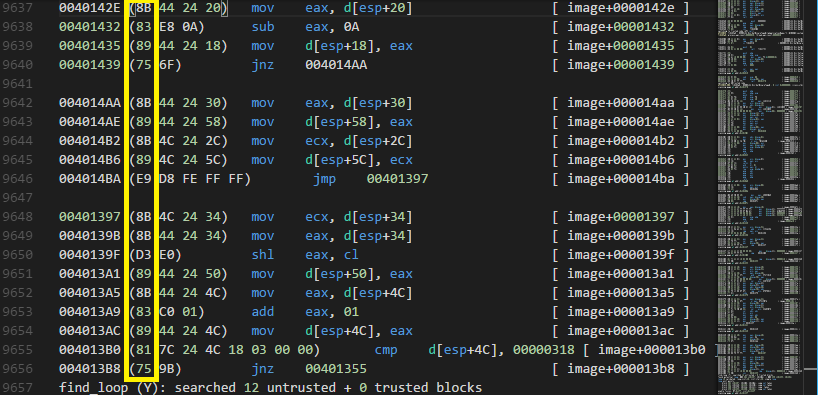Click line number 9637 in the gutter
This screenshot has height=395, width=818.
pyautogui.click(x=18, y=8)
